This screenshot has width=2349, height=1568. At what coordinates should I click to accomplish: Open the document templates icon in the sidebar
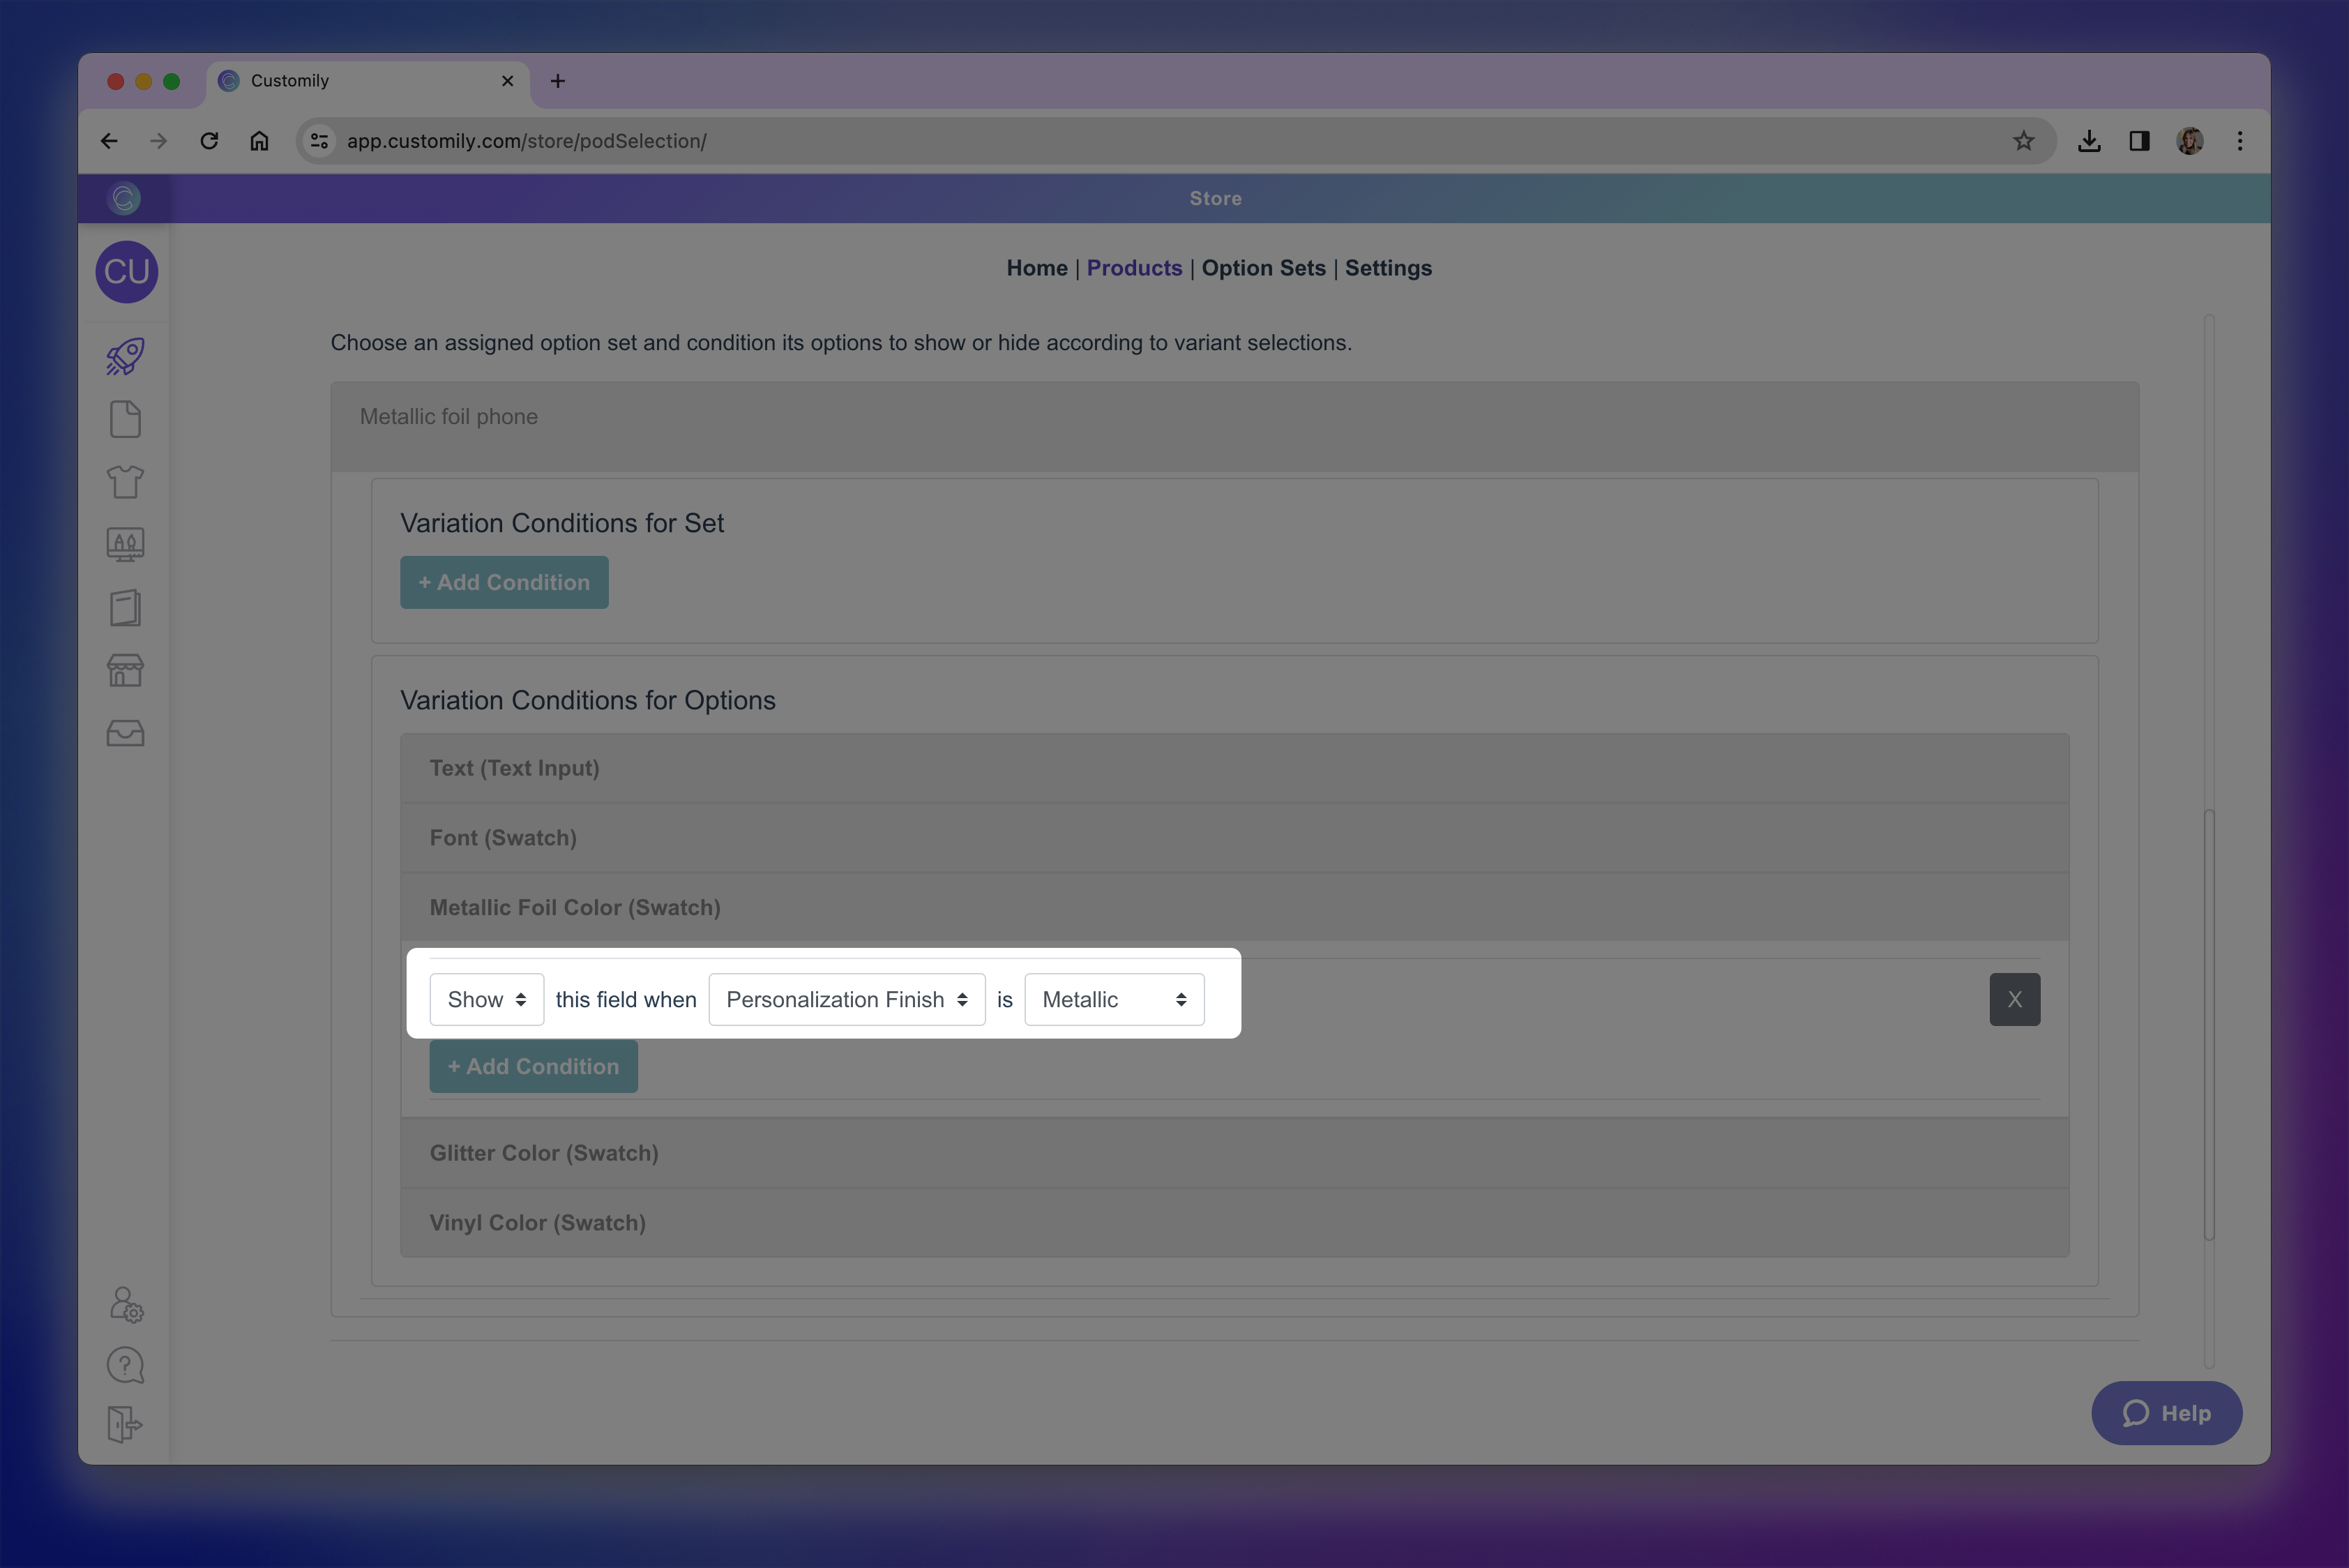[x=124, y=419]
